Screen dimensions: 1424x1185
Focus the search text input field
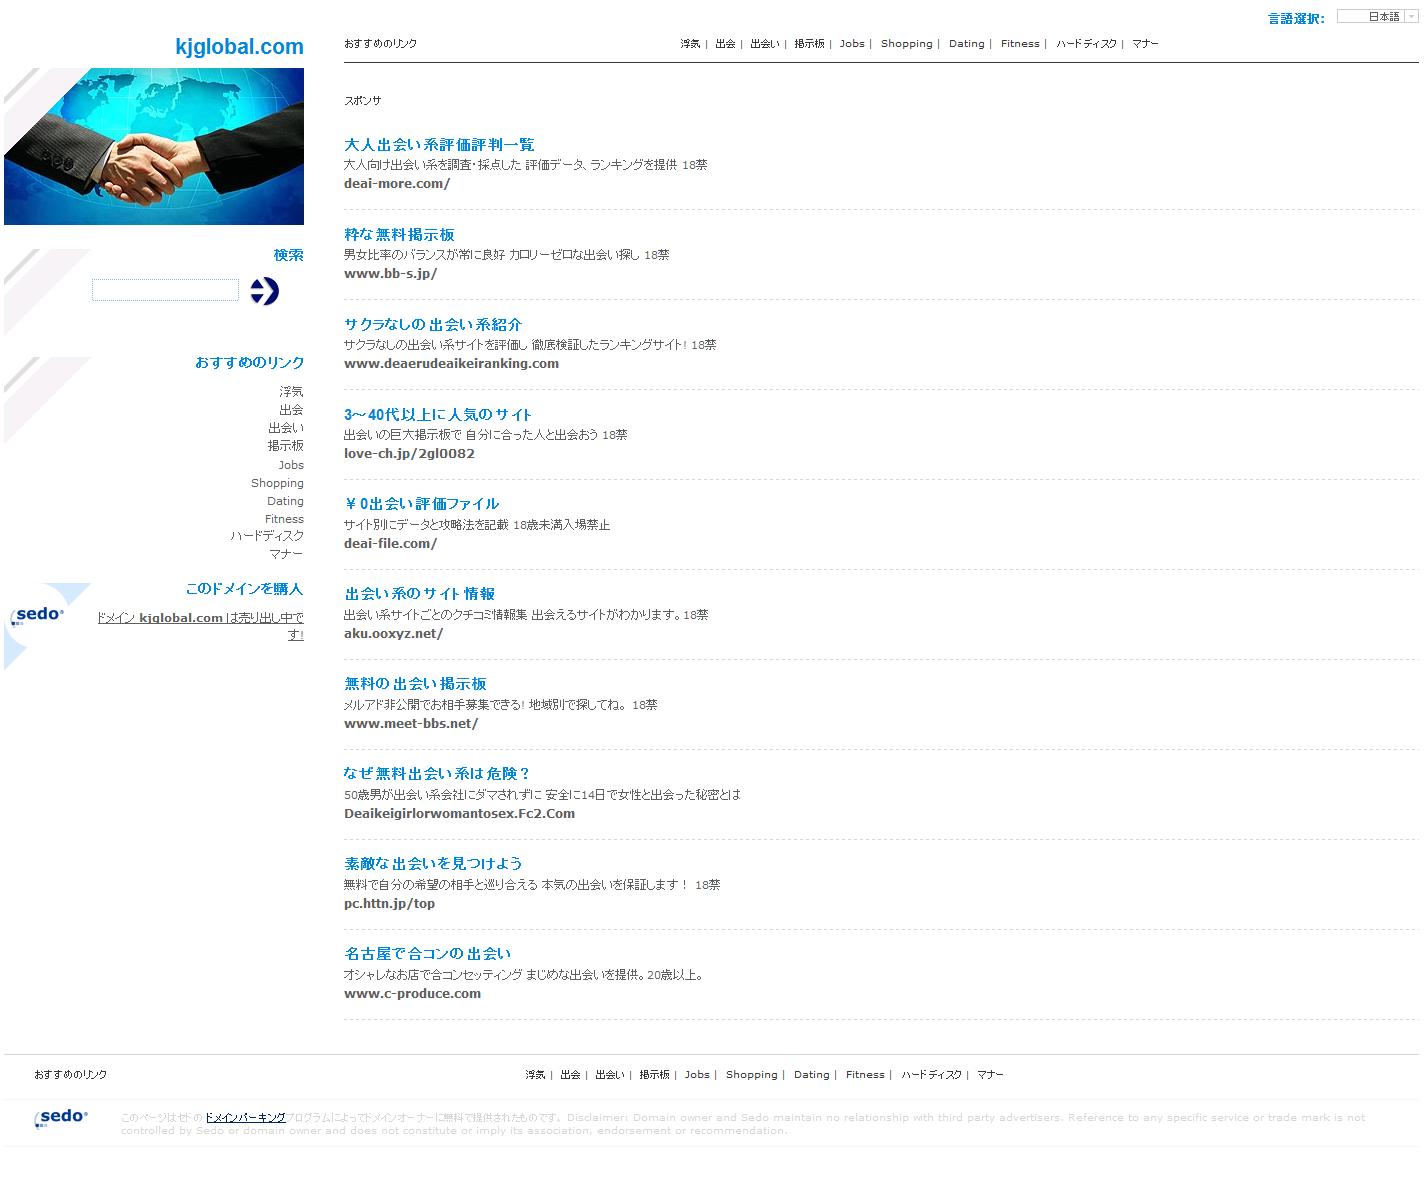165,290
